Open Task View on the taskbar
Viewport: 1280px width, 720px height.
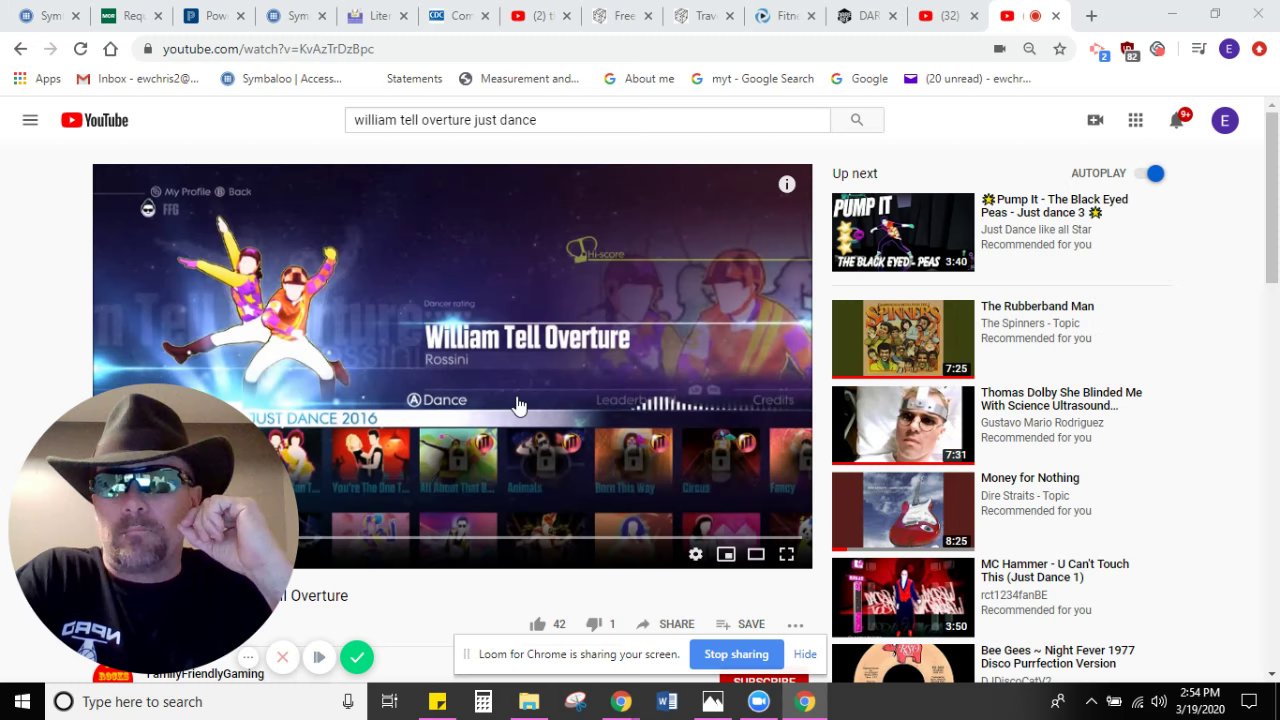tap(390, 702)
